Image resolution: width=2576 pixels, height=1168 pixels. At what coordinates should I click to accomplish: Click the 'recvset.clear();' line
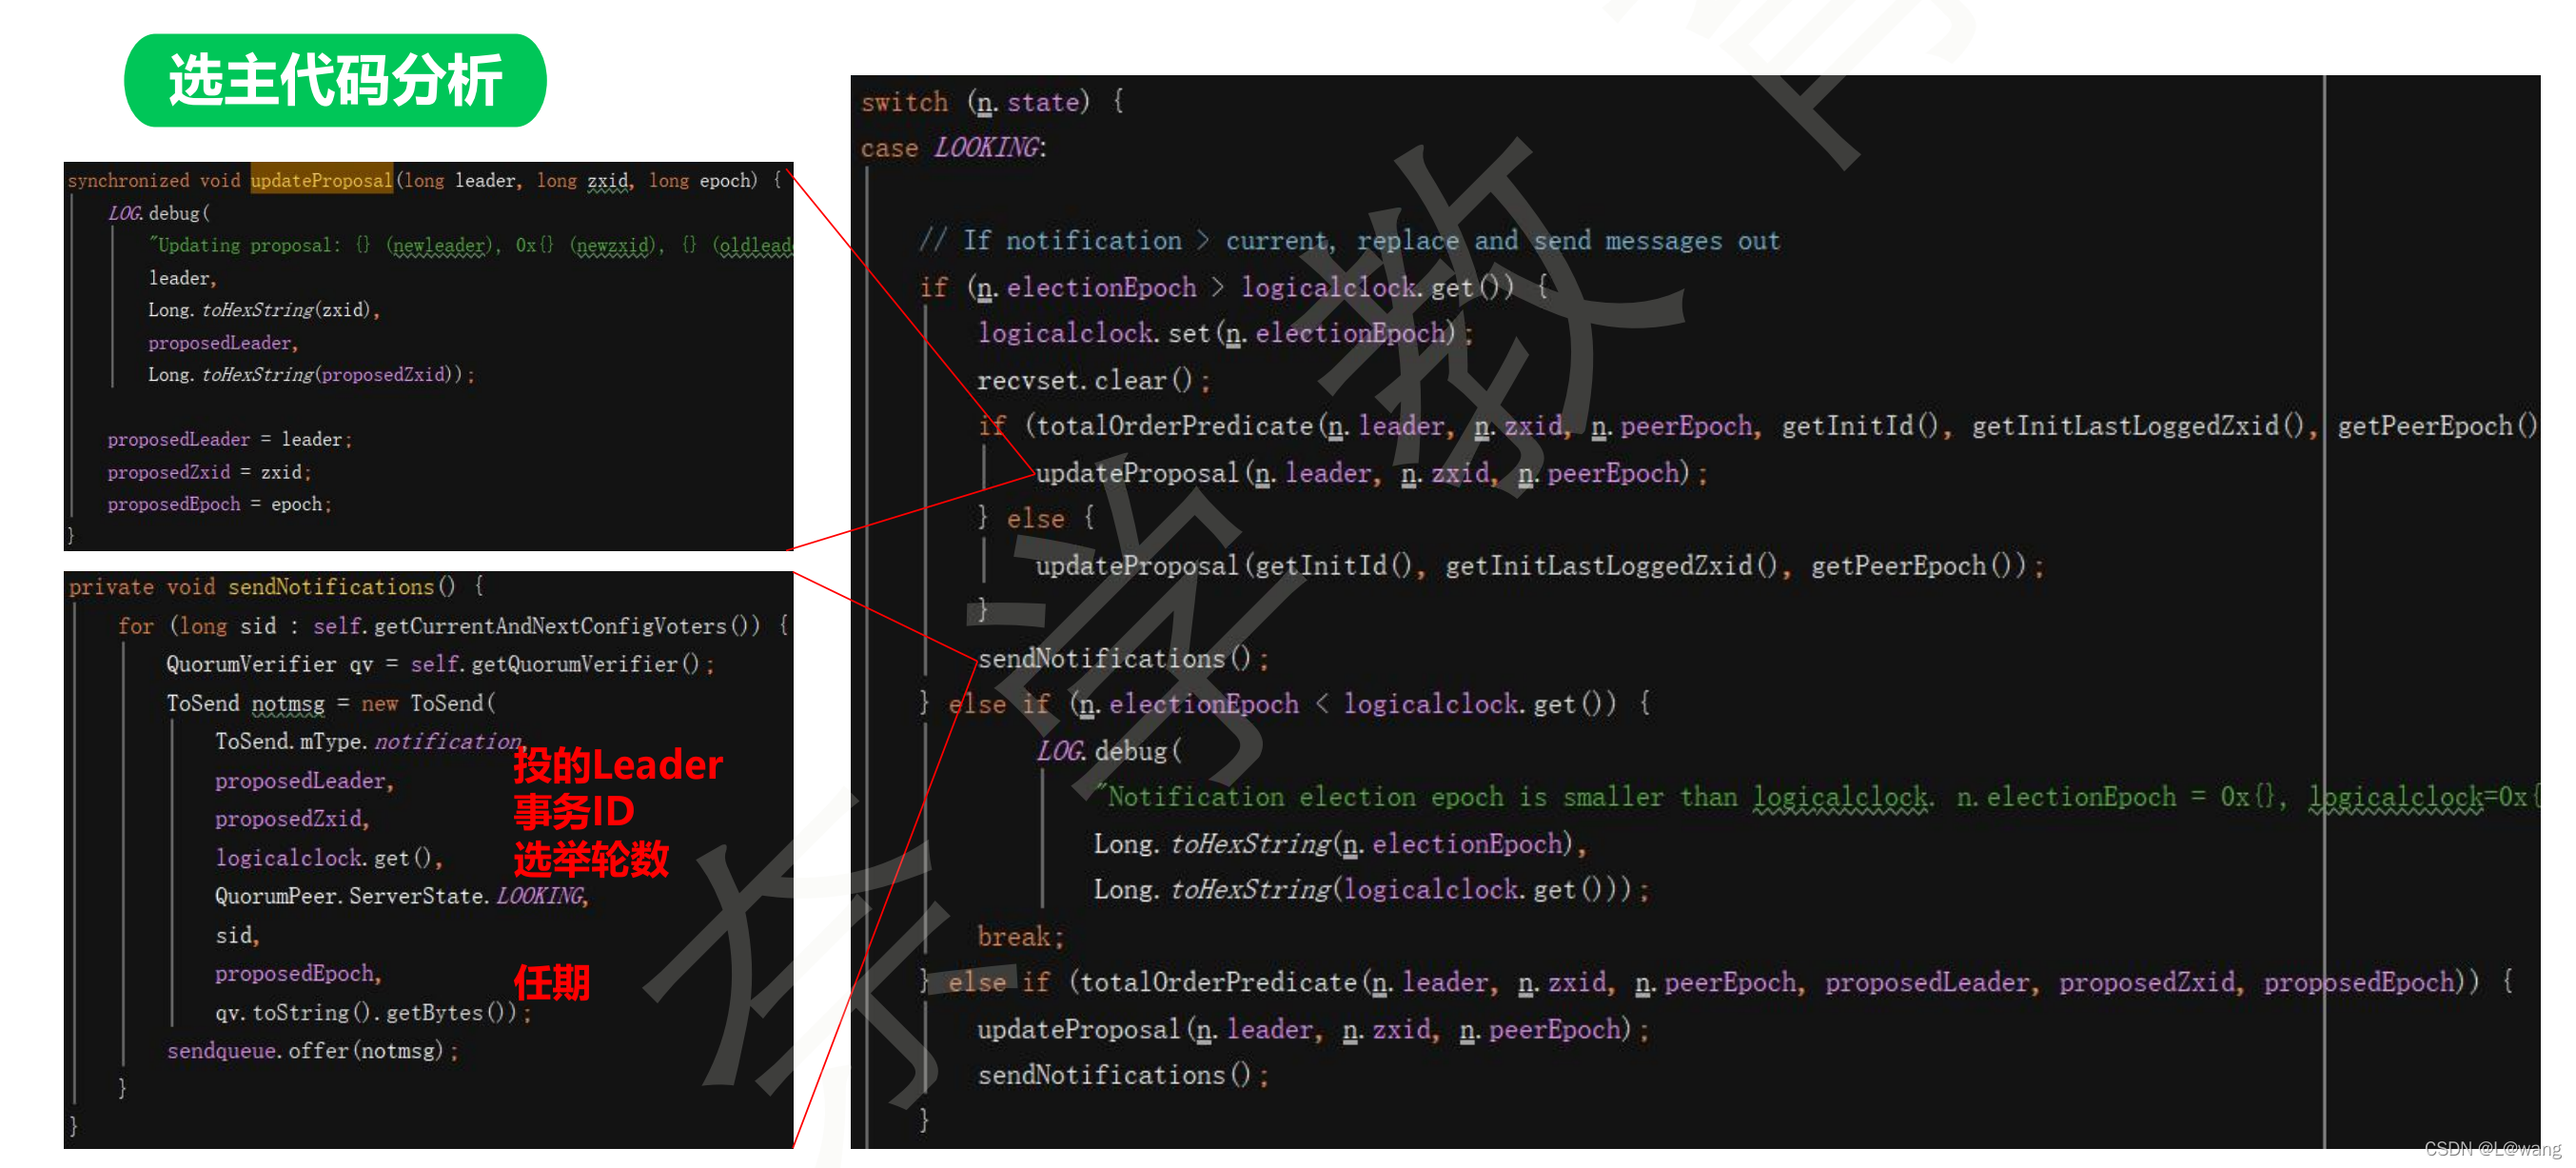[x=1093, y=380]
